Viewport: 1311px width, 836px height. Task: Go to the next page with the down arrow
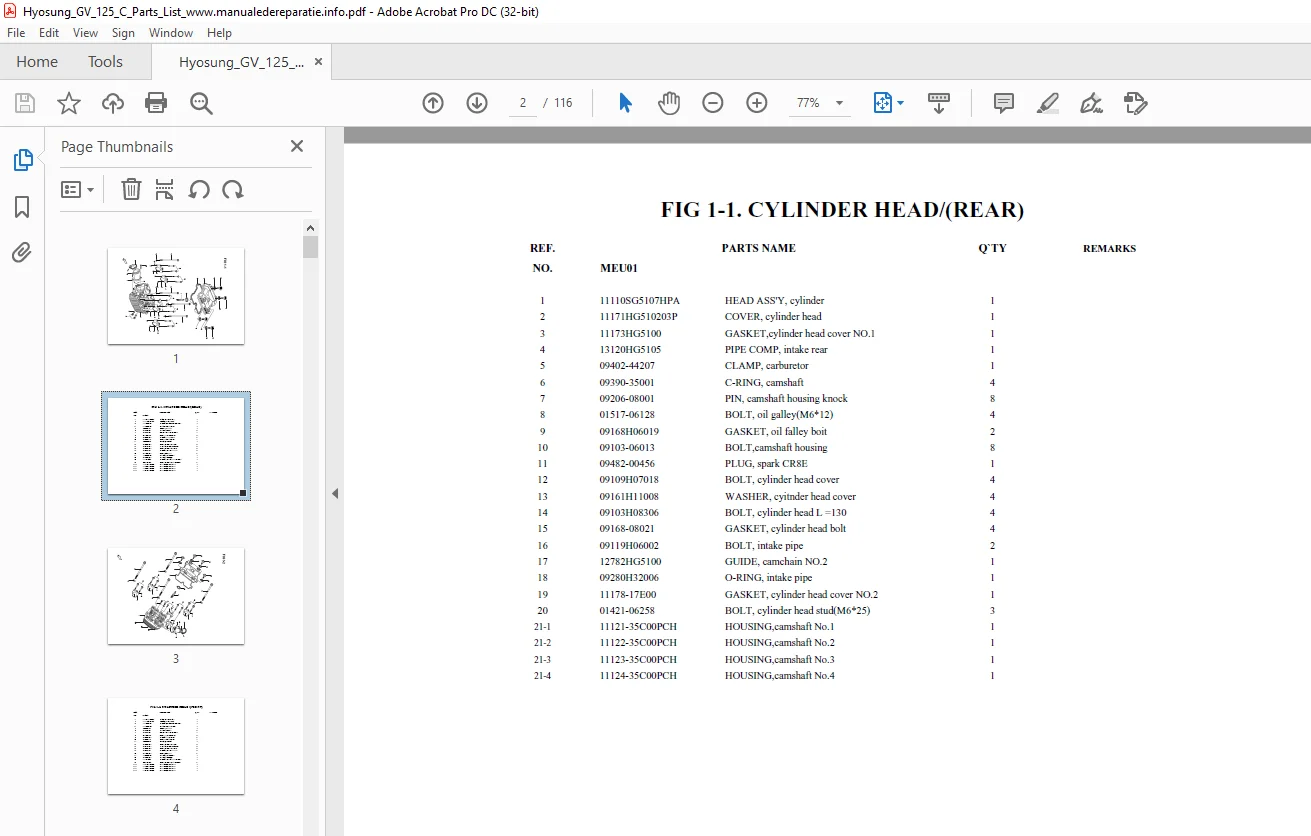click(477, 103)
